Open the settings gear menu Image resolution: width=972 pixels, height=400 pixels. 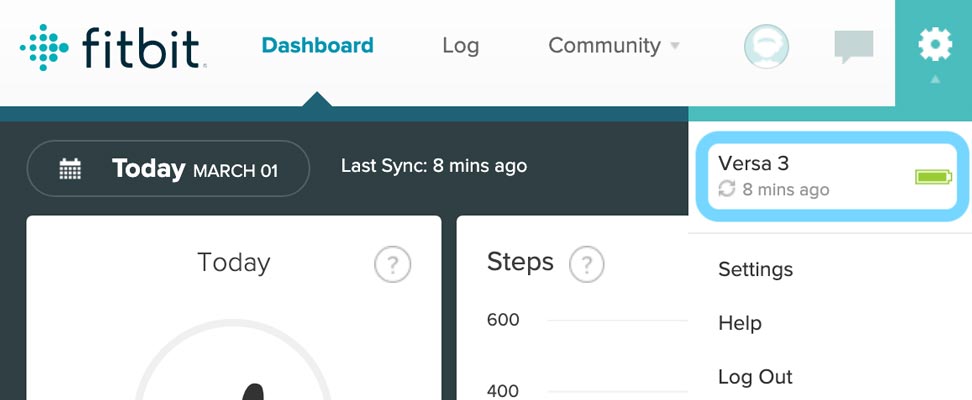[934, 45]
